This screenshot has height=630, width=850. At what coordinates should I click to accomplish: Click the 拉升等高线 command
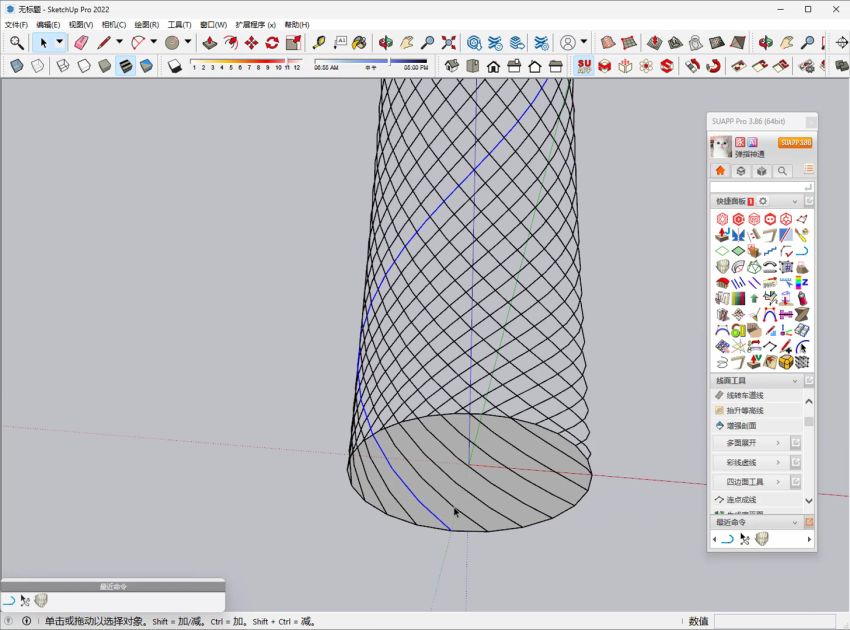pos(744,410)
